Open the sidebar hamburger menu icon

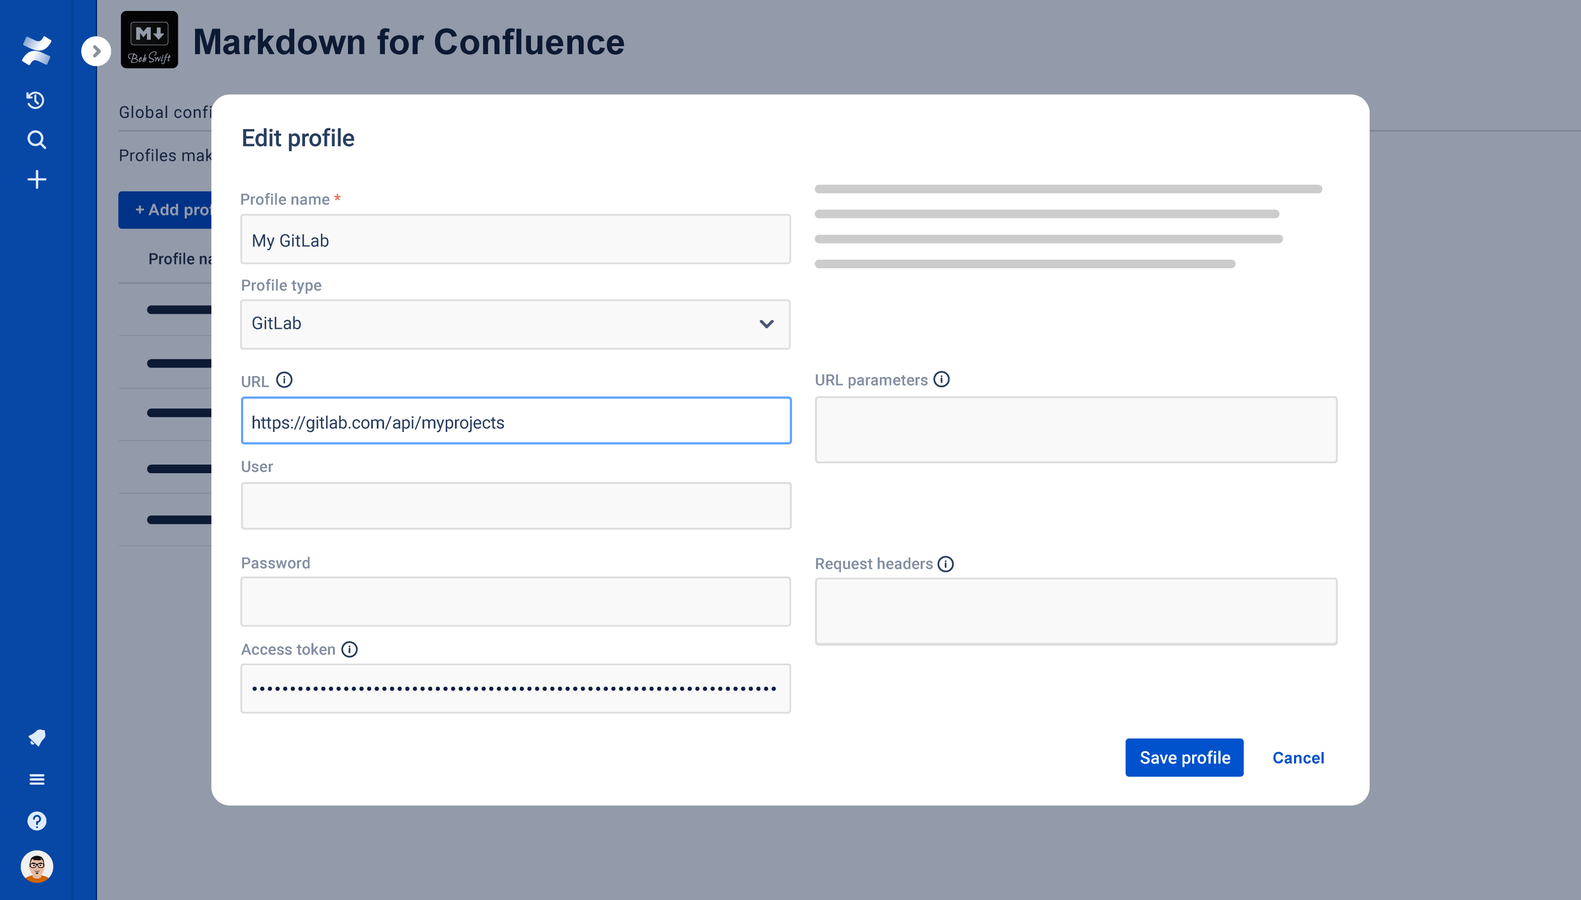point(36,780)
